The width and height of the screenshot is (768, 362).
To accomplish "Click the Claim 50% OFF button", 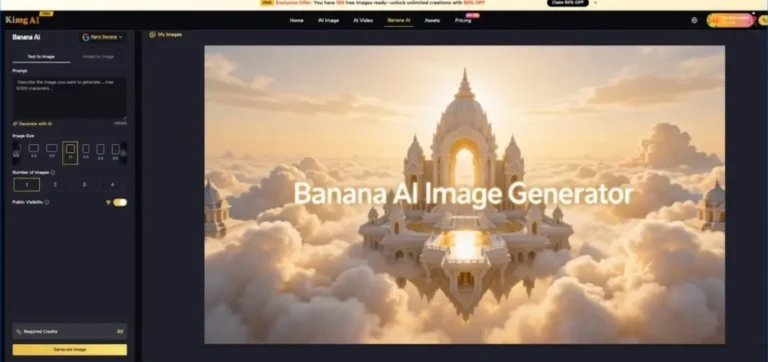I will point(567,2).
